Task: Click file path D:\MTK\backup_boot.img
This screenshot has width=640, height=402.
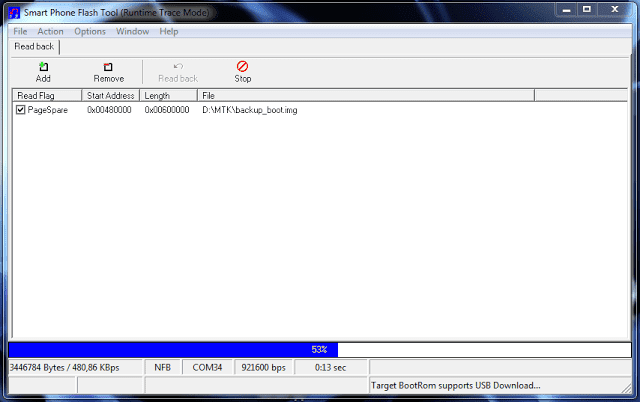Action: 250,110
